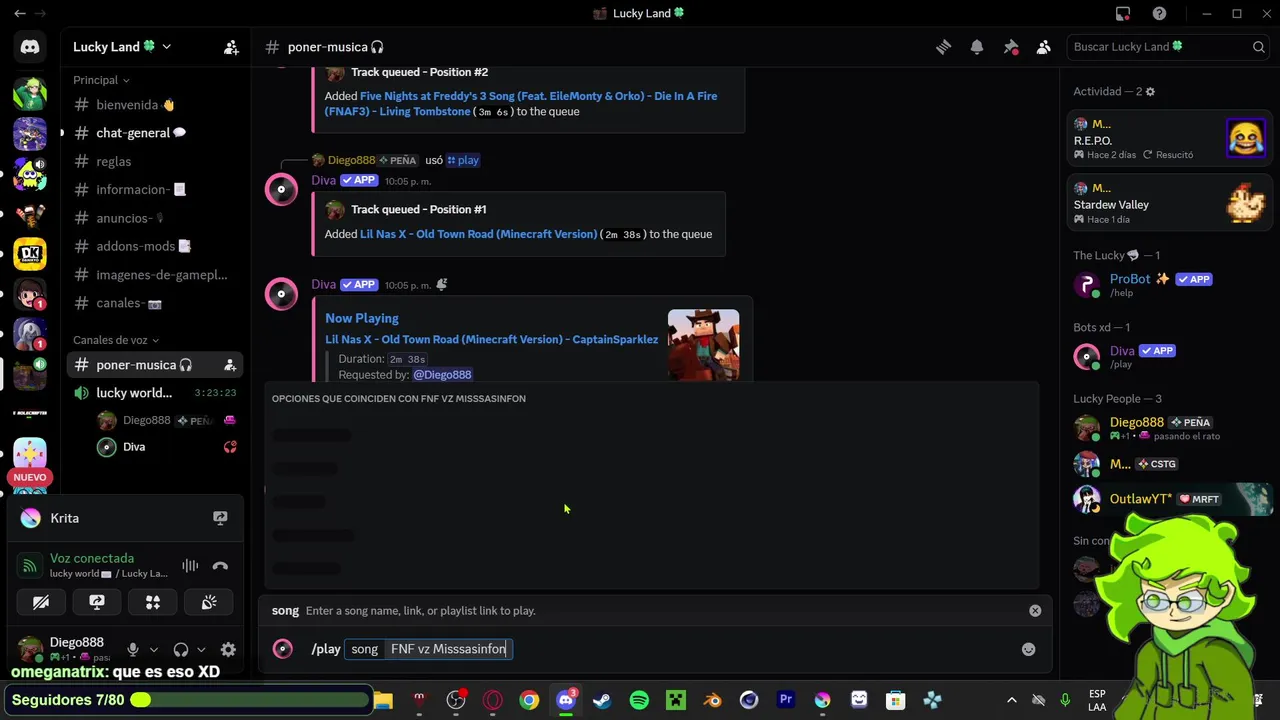Select OutlawYT* in the member list
The image size is (1280, 720).
(1168, 499)
